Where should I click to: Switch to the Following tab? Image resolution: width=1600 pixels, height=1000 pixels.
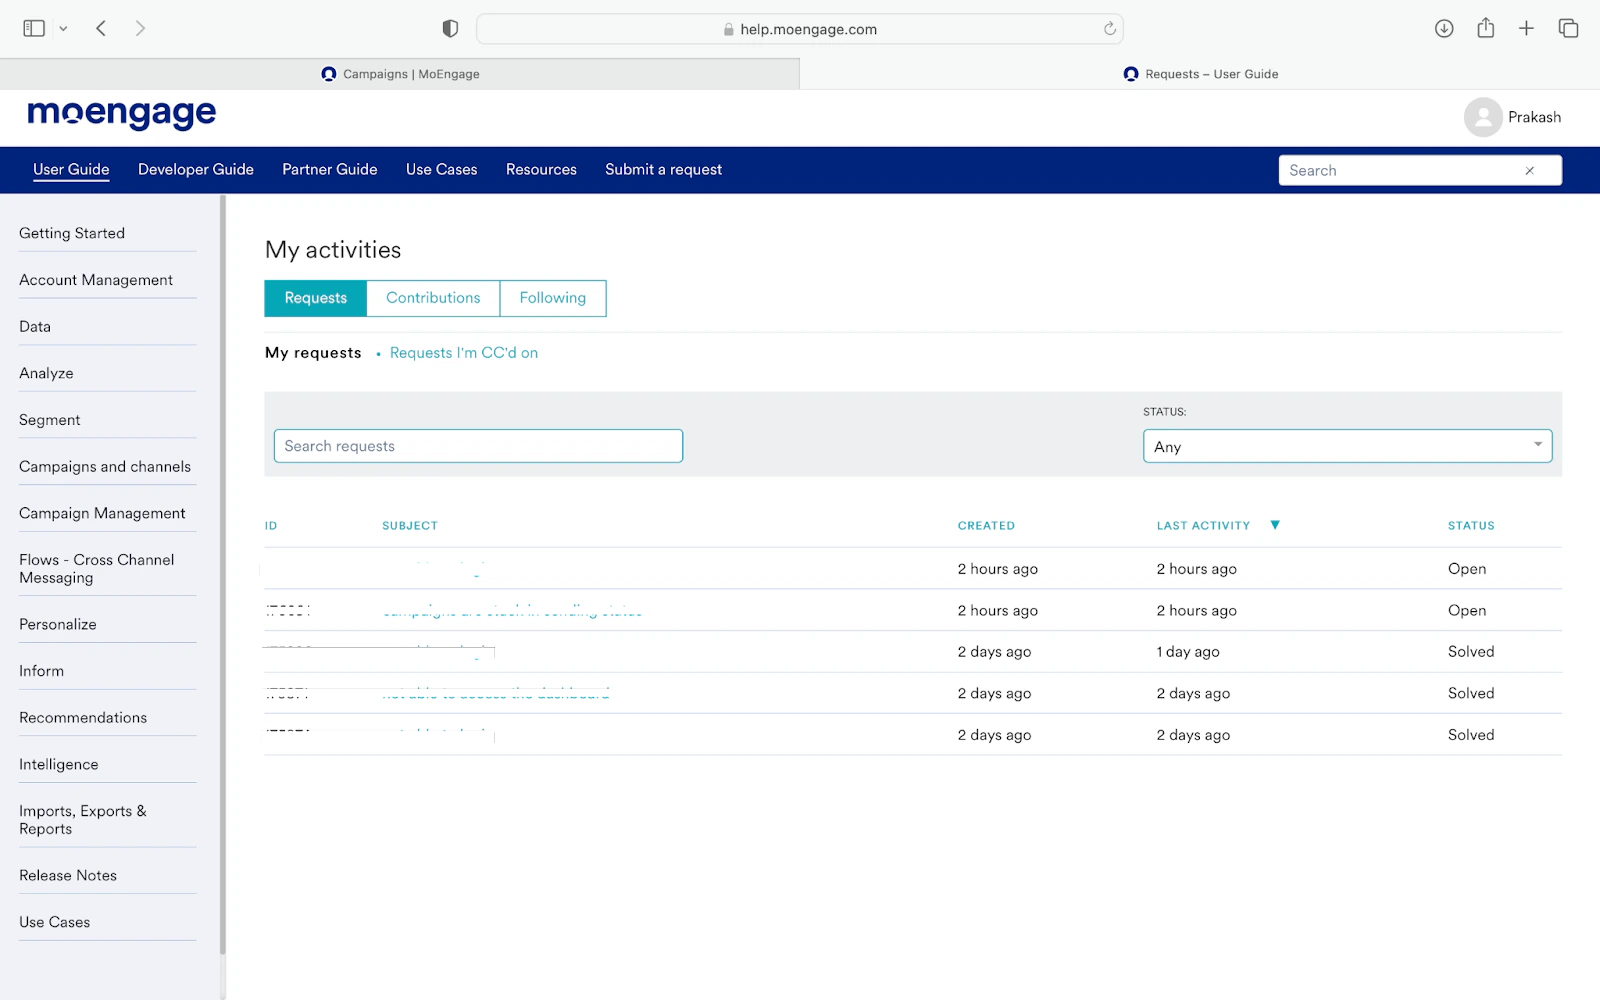click(553, 298)
